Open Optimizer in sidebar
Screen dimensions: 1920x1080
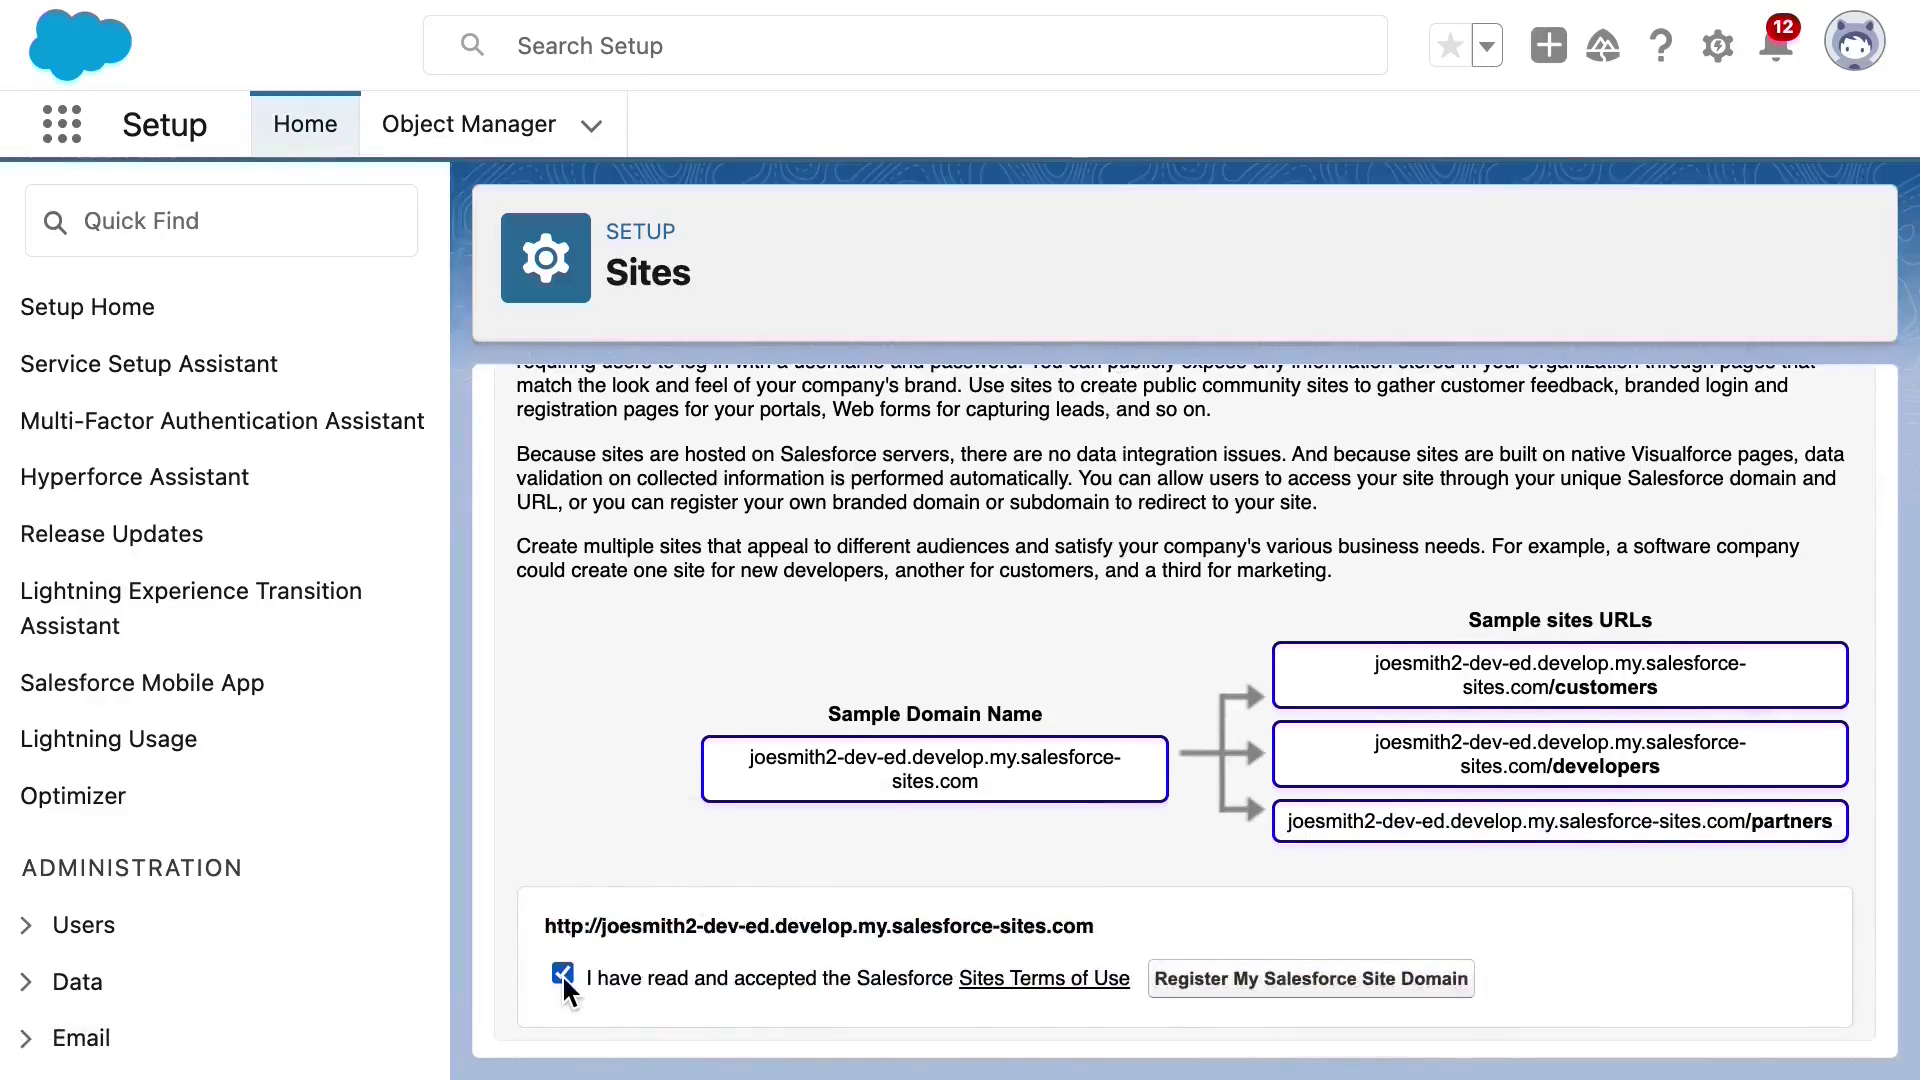(73, 796)
